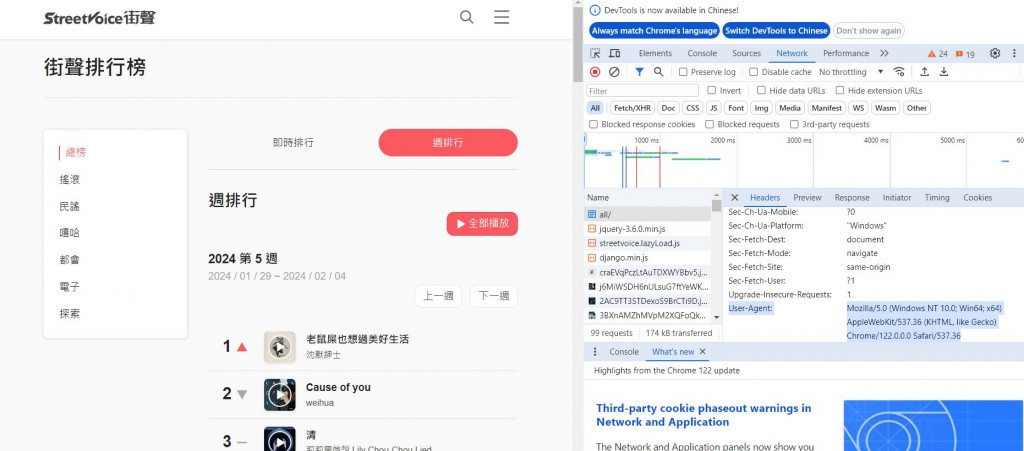Check Hide extension URLs
The height and width of the screenshot is (451, 1024).
coord(840,91)
